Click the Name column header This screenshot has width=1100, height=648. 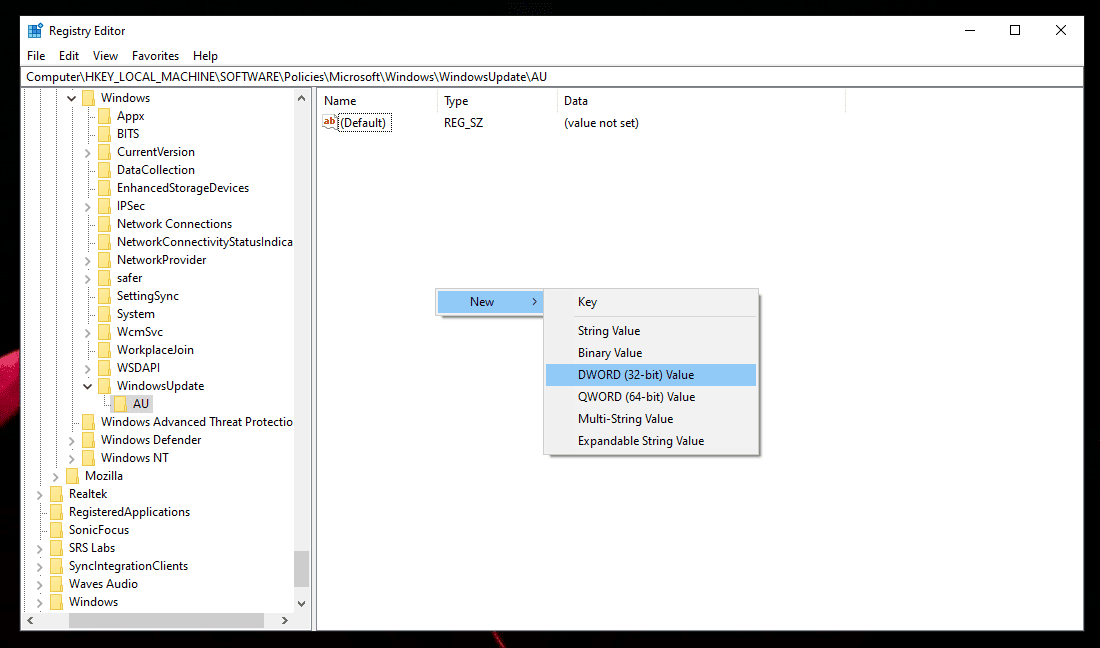[377, 101]
